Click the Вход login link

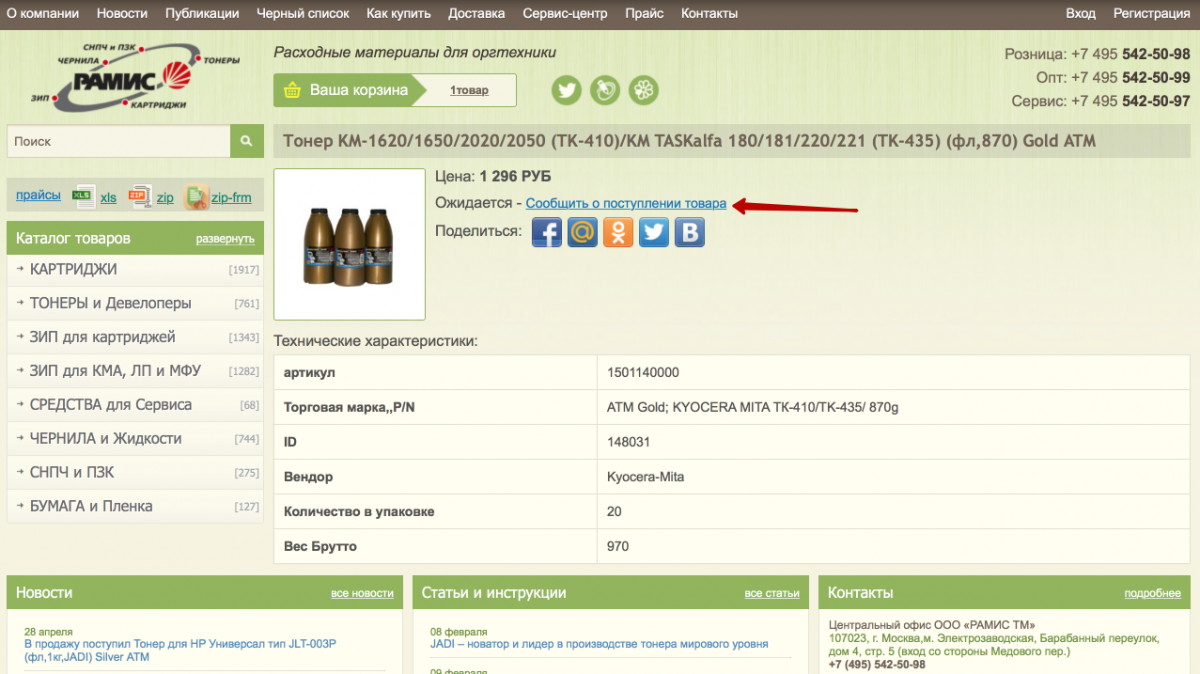pos(1080,13)
